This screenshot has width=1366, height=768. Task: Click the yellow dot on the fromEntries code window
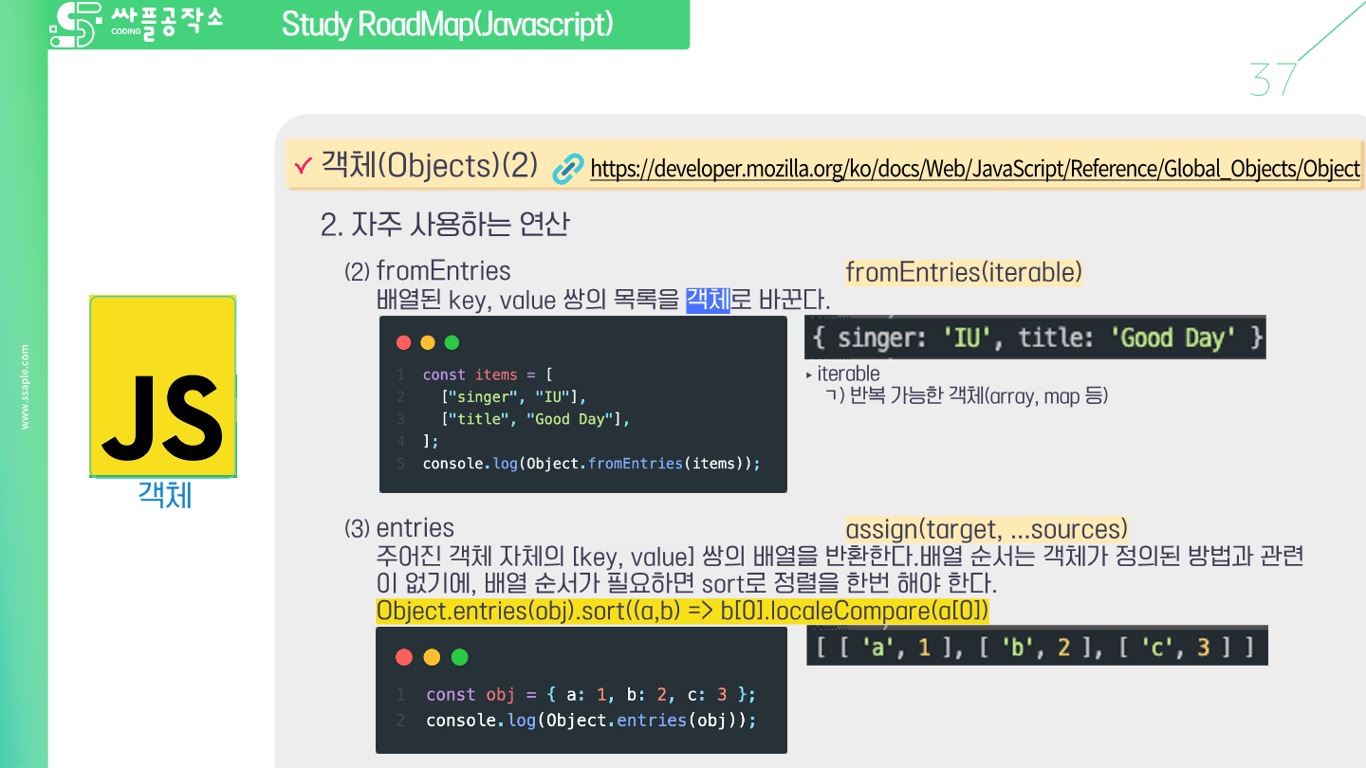point(428,341)
